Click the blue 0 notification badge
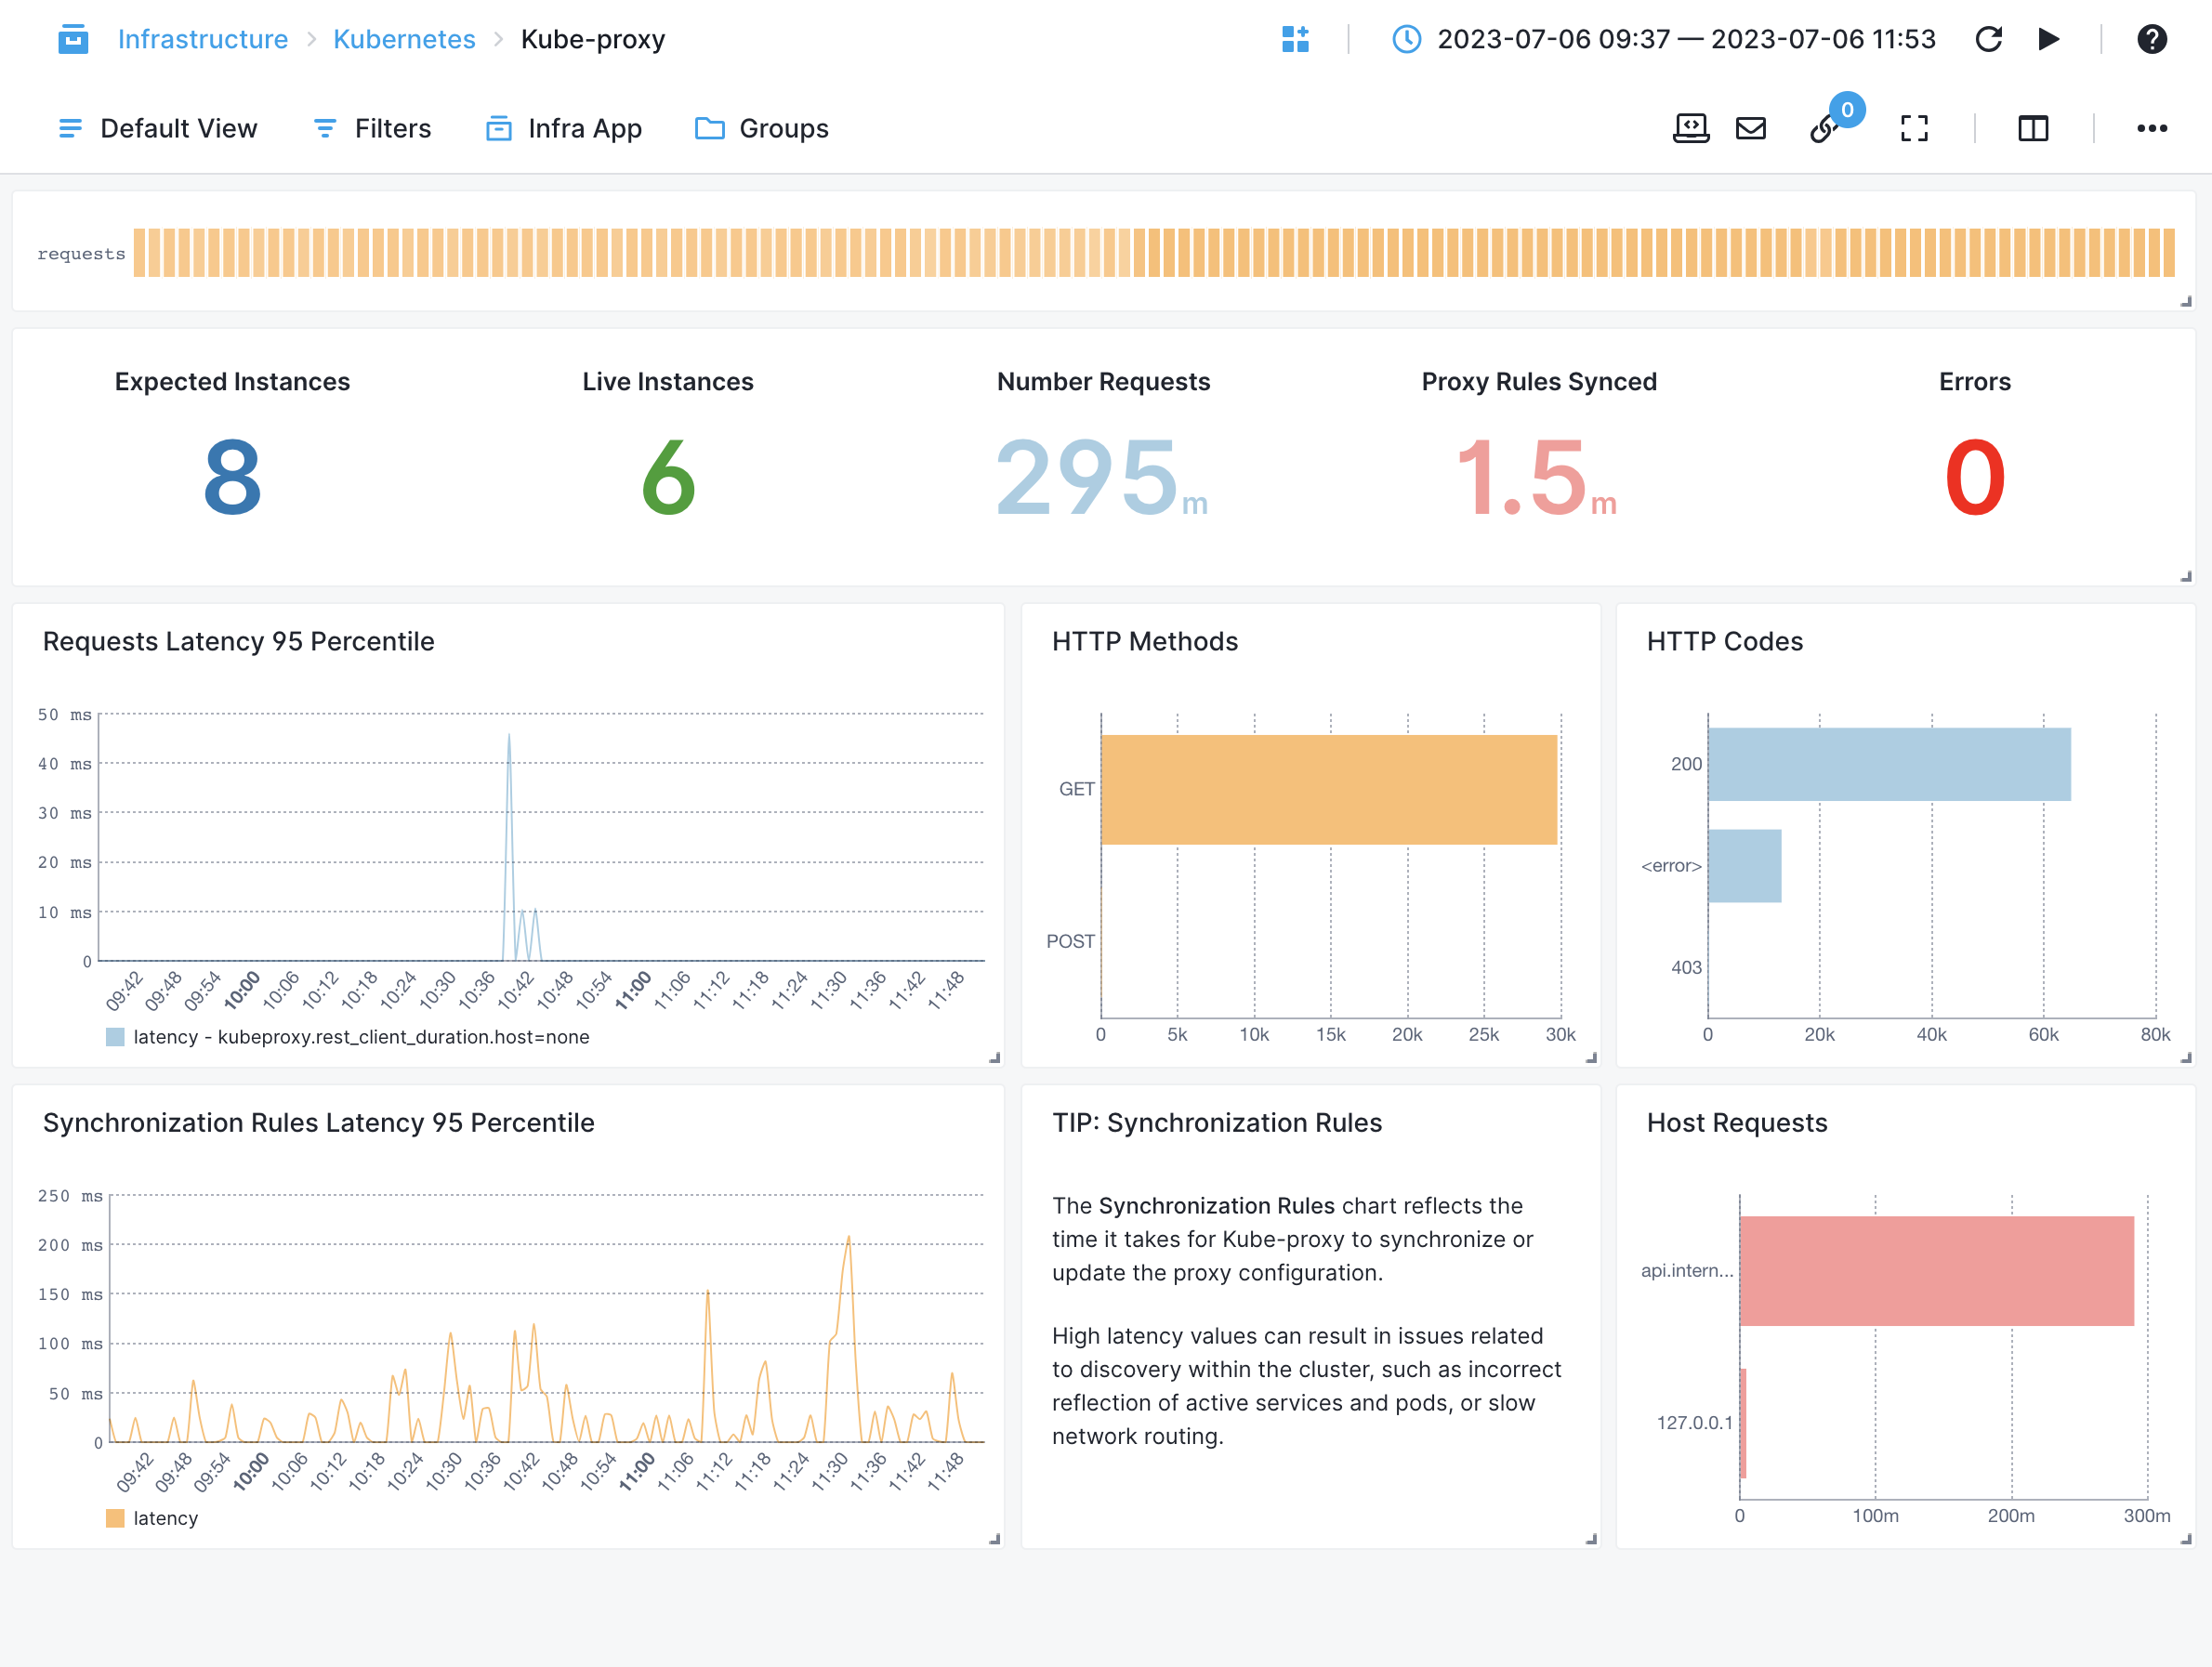2212x1667 pixels. pyautogui.click(x=1847, y=110)
